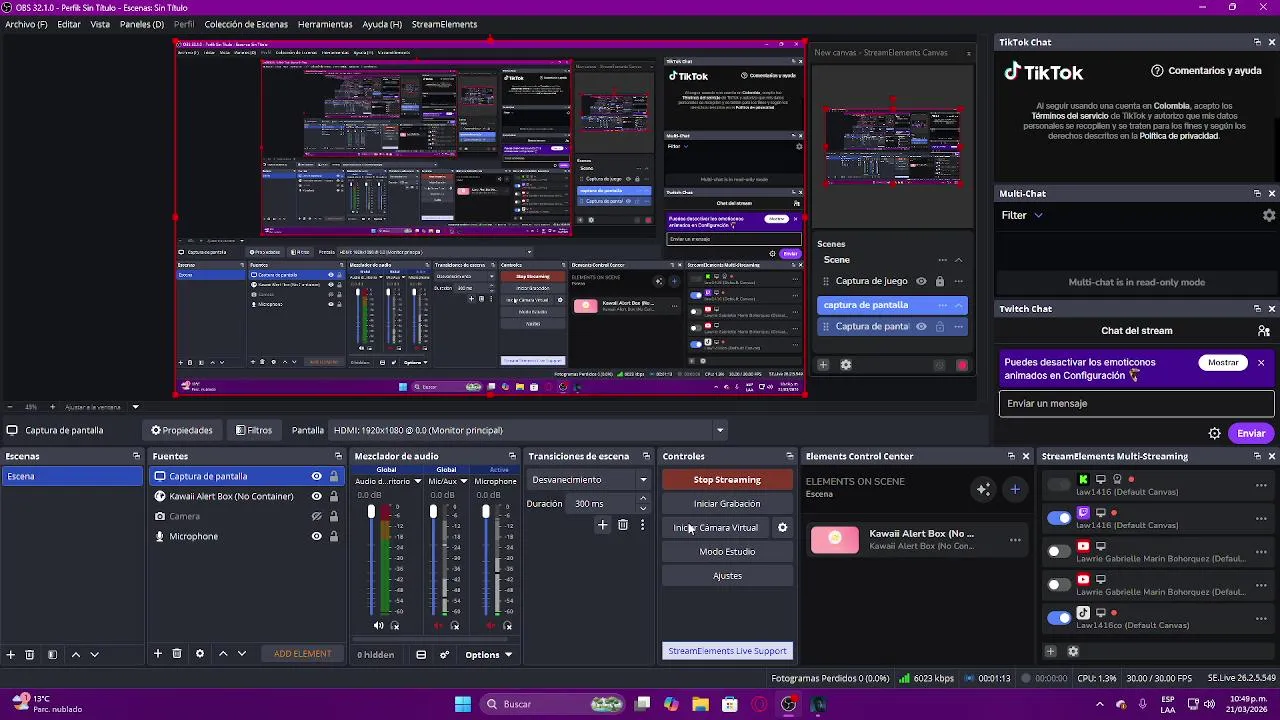Add a new source in Fuentes panel
Image resolution: width=1280 pixels, height=720 pixels.
coord(157,654)
